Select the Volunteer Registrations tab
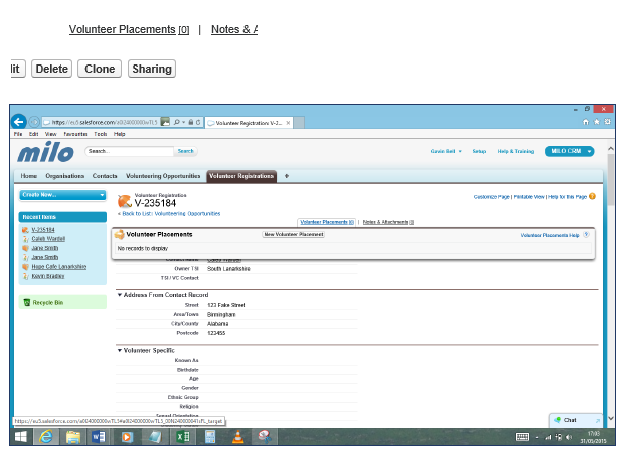 coord(242,176)
